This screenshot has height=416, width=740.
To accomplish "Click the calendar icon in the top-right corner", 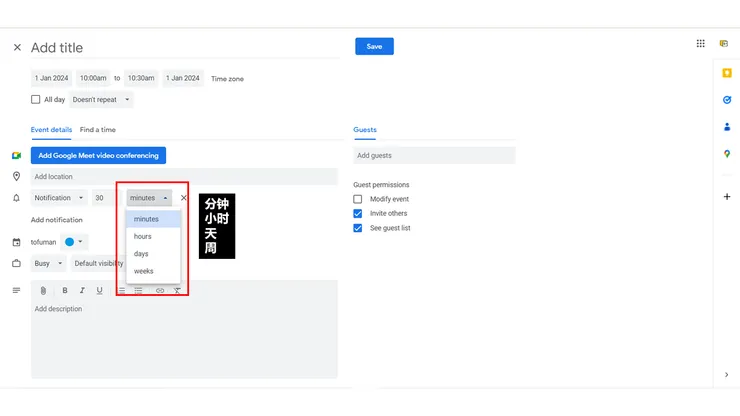I will tap(723, 43).
